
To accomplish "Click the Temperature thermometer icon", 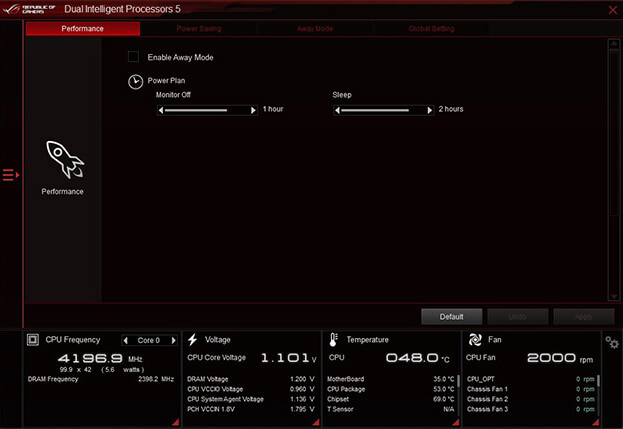I will (334, 340).
